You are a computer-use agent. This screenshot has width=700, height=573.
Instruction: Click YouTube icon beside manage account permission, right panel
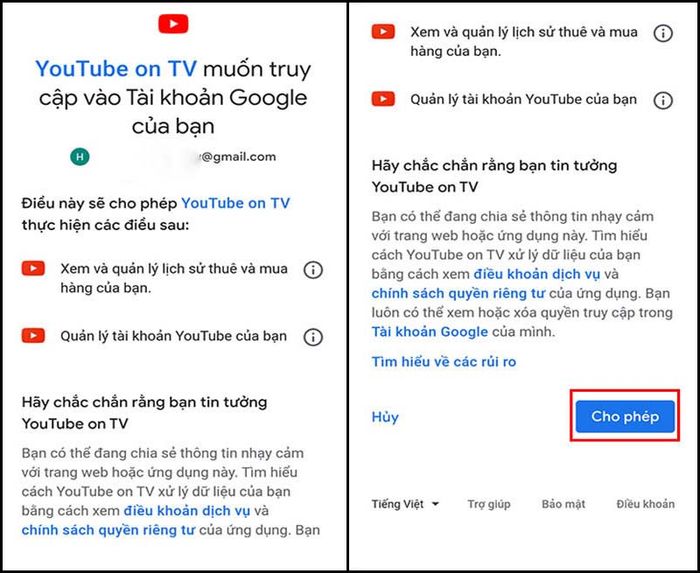click(383, 99)
